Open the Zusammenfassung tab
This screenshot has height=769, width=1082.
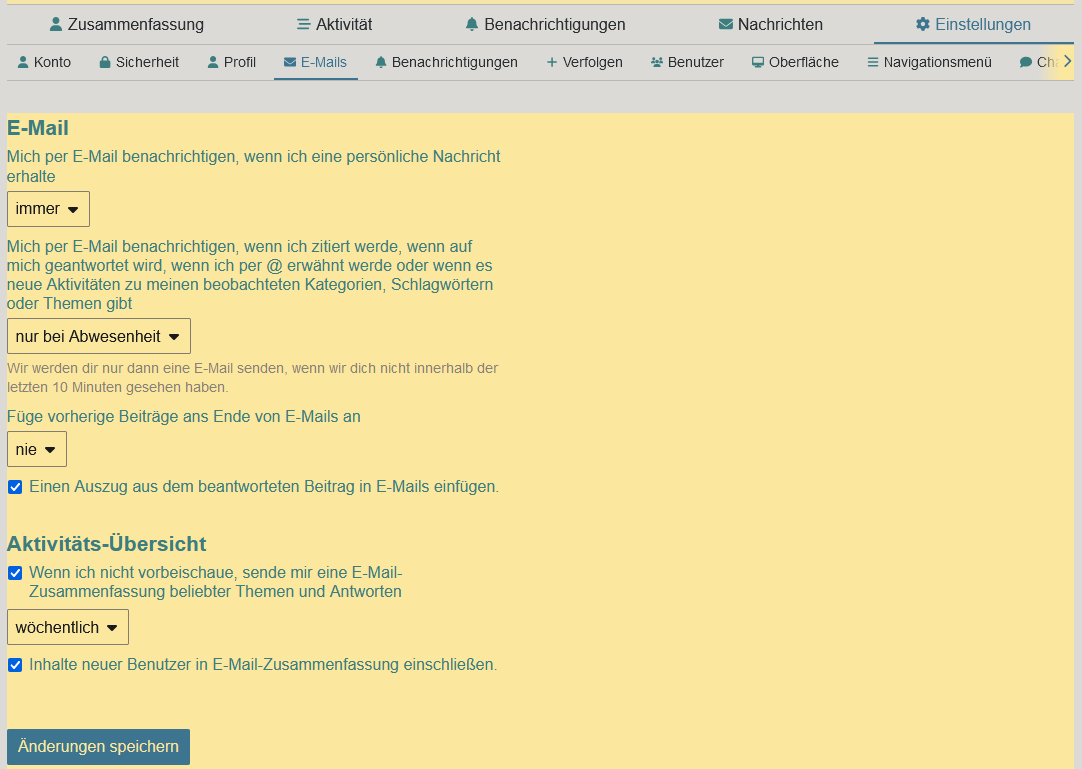tap(127, 24)
